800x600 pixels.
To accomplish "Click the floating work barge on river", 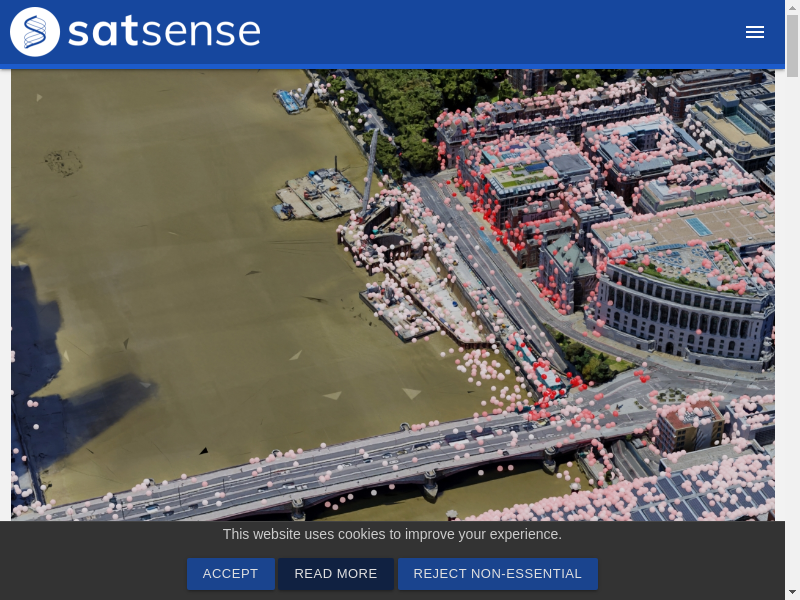I will [x=320, y=195].
